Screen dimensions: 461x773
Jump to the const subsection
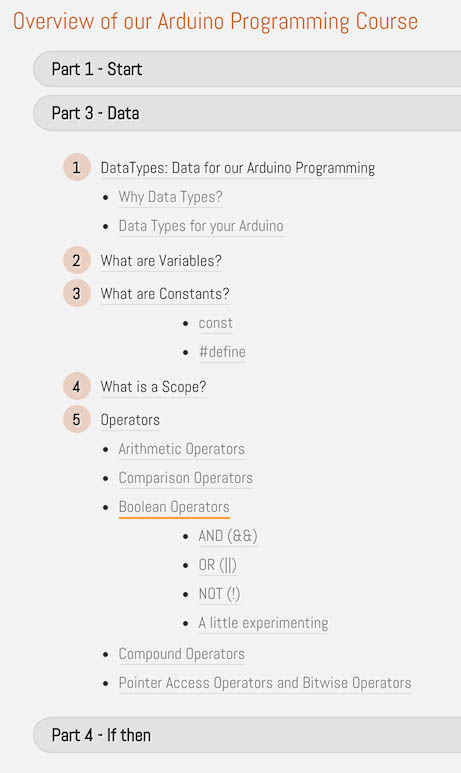click(215, 323)
